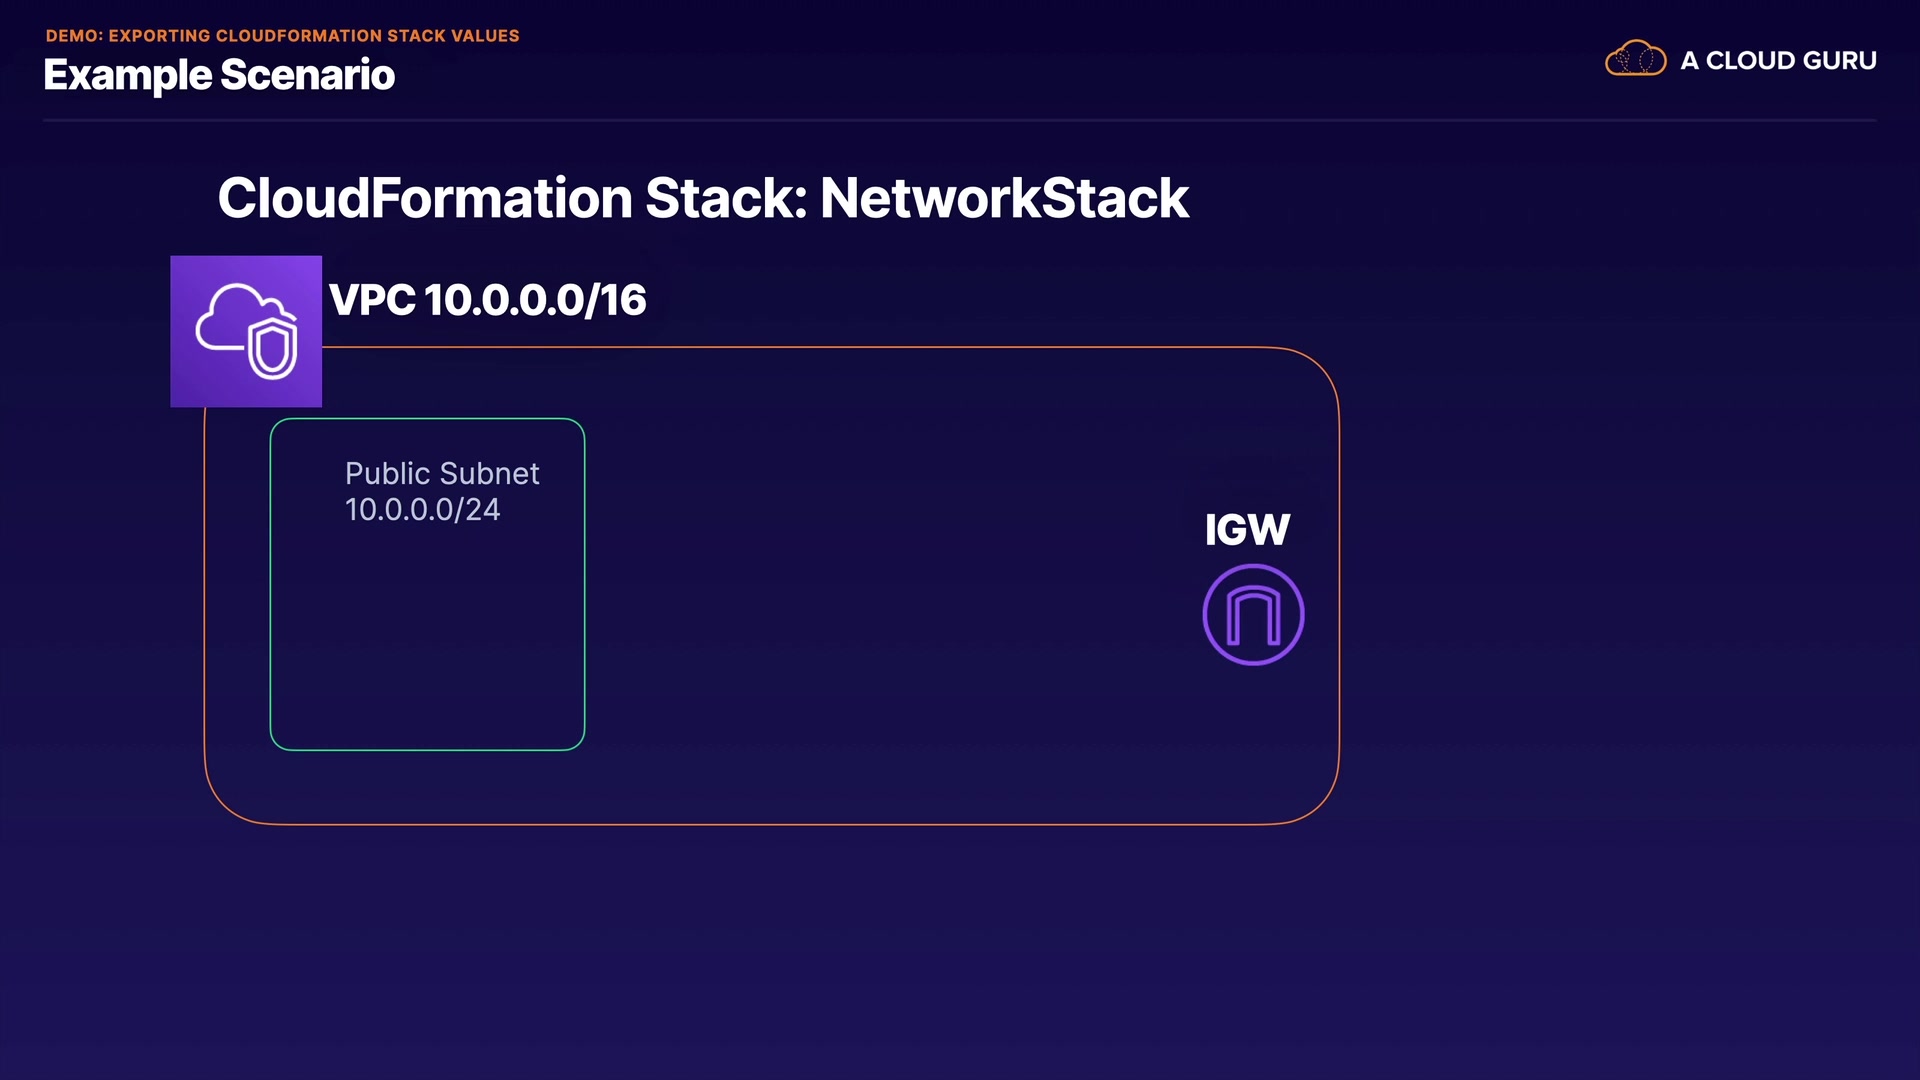The image size is (1920, 1080).
Task: Click the 10.0.0.0/24 subnet CIDR text
Action: [x=422, y=510]
